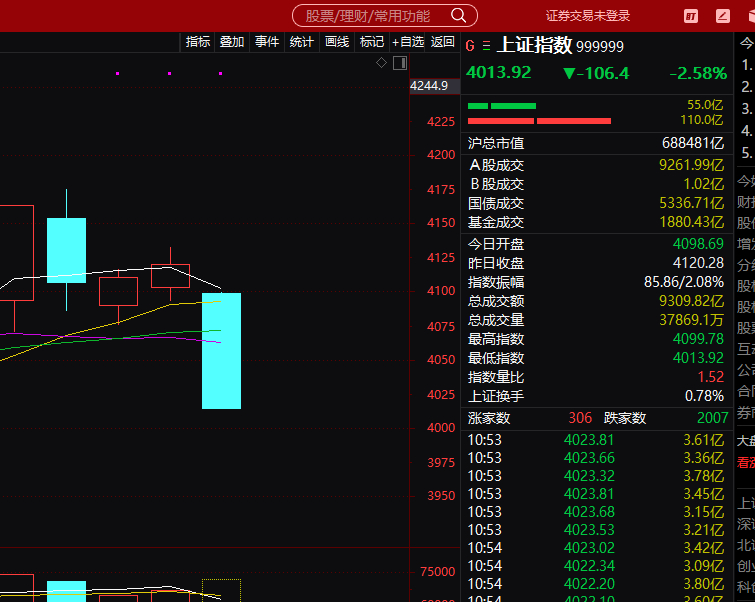Click the 上证指数 title
Screen dimensions: 755x602
[x=534, y=45]
